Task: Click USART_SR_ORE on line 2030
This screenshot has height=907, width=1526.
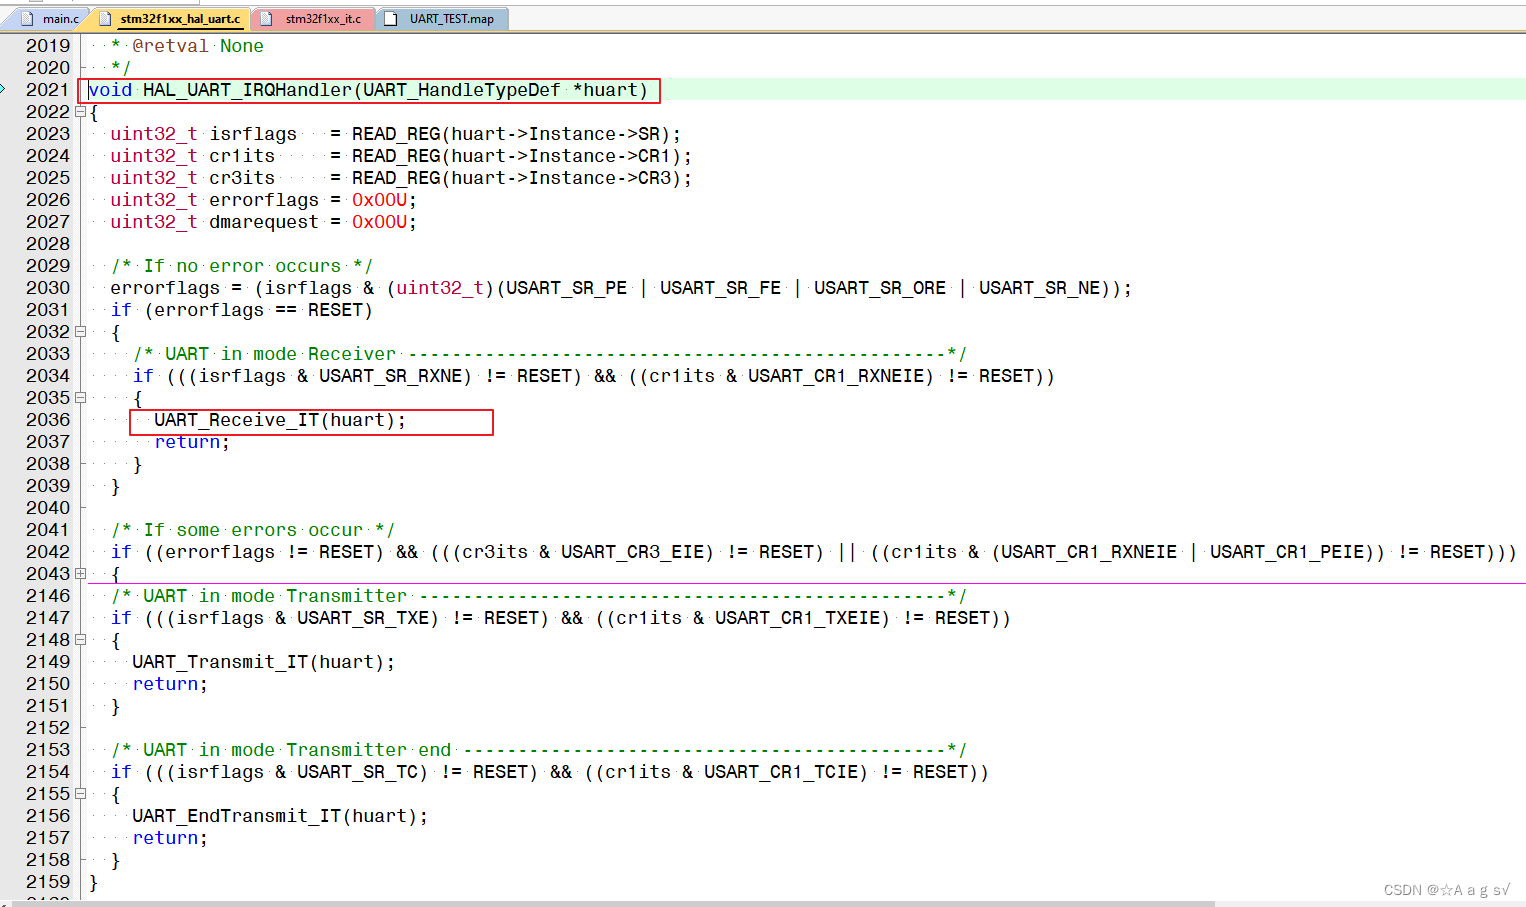Action: tap(880, 288)
